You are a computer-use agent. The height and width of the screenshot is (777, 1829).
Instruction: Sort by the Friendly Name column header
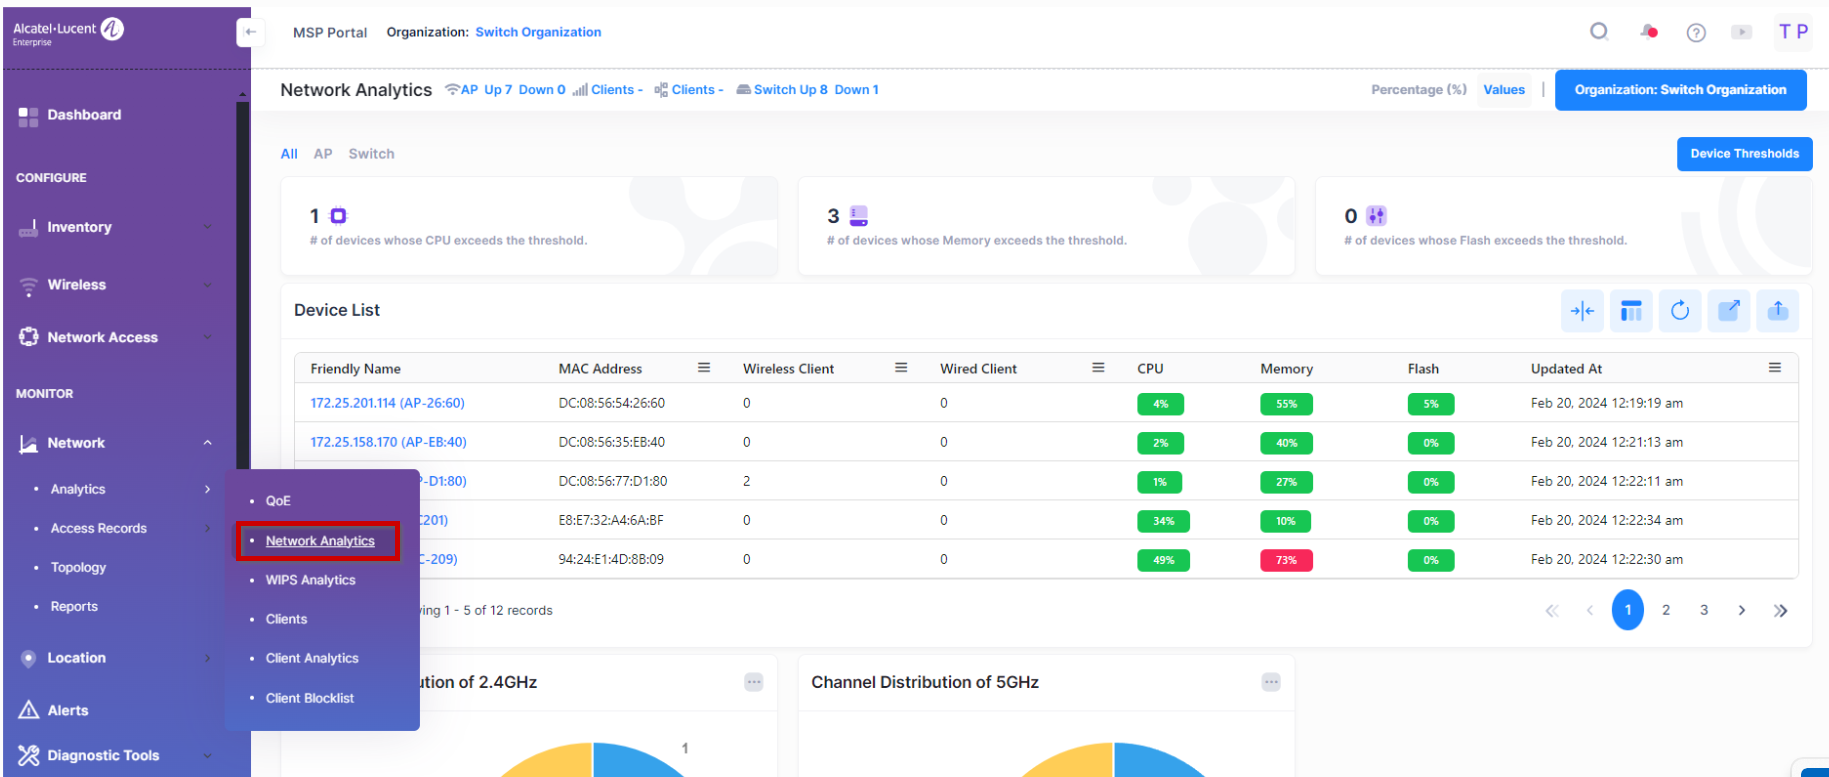(x=355, y=369)
